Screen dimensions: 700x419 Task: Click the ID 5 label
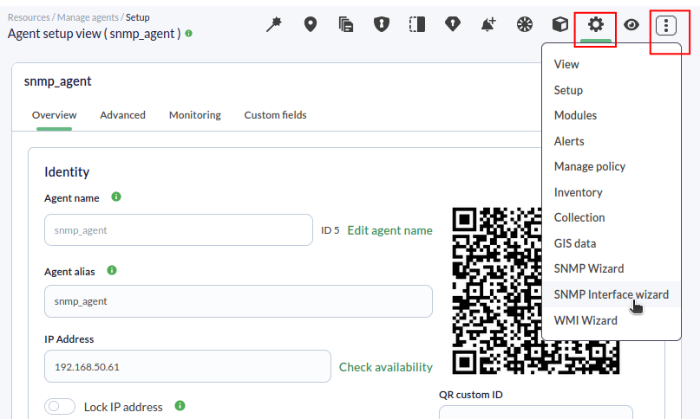click(x=330, y=230)
